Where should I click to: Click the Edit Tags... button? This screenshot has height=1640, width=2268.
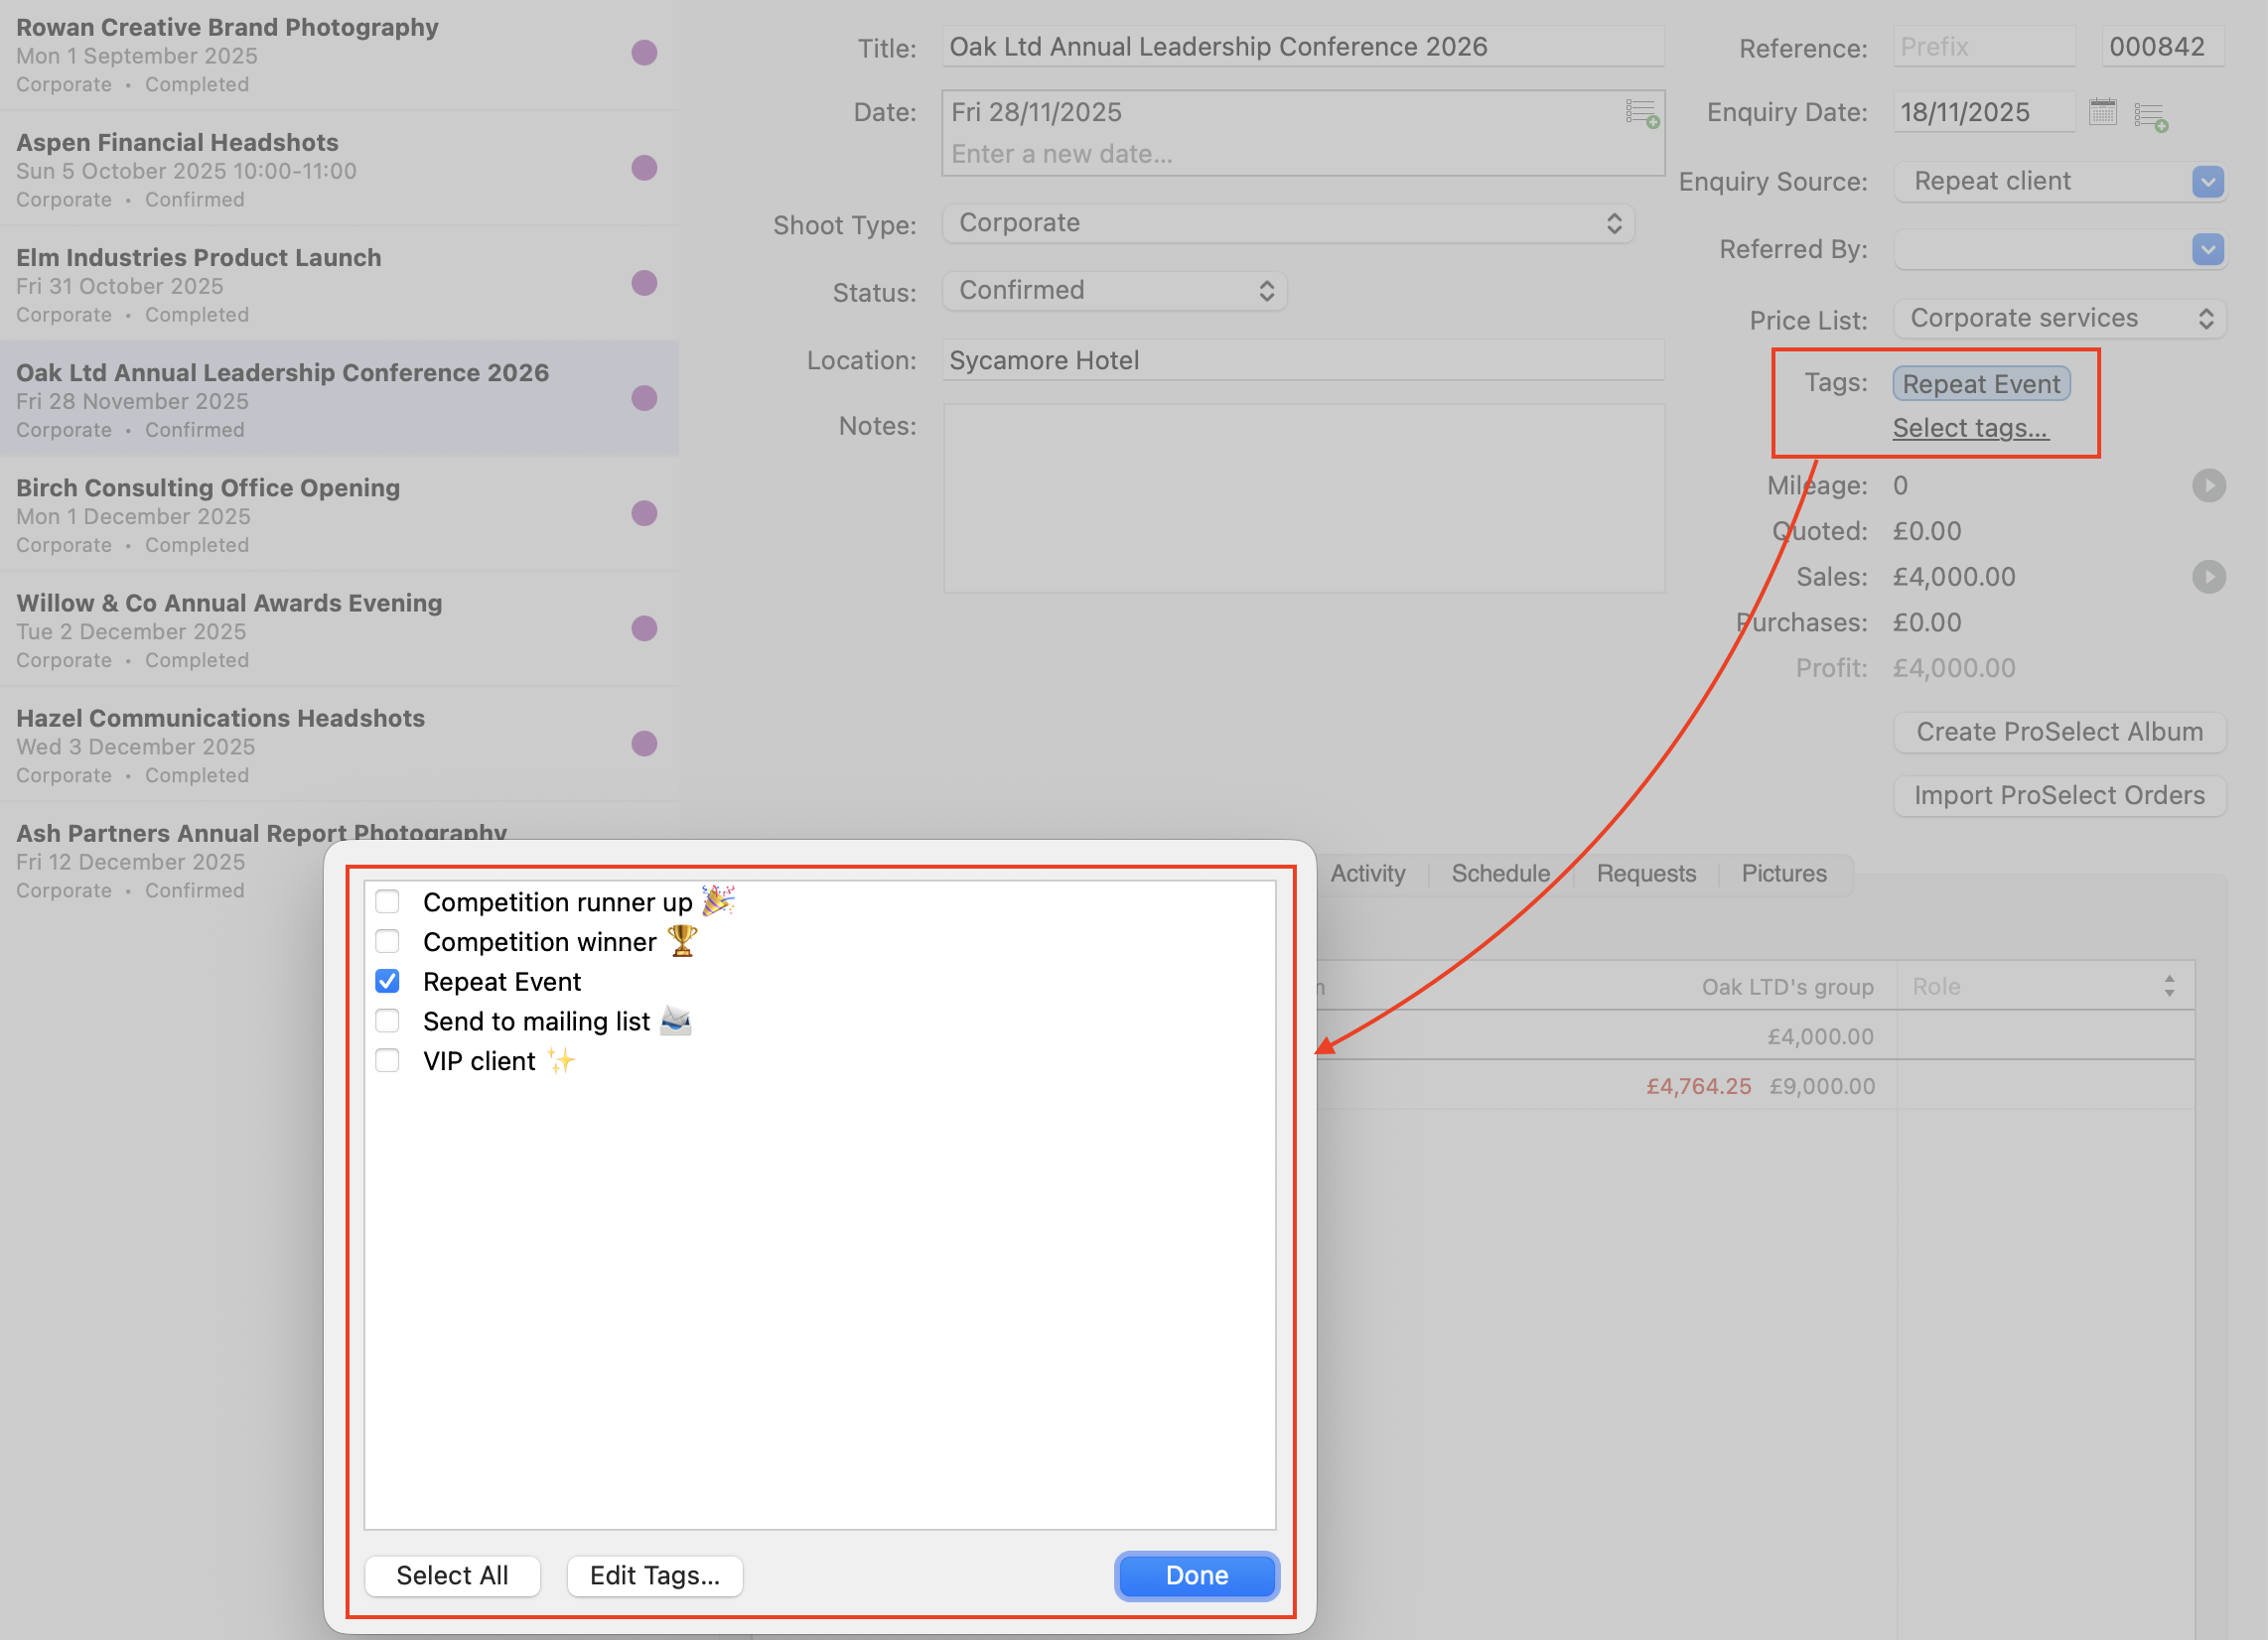(654, 1576)
